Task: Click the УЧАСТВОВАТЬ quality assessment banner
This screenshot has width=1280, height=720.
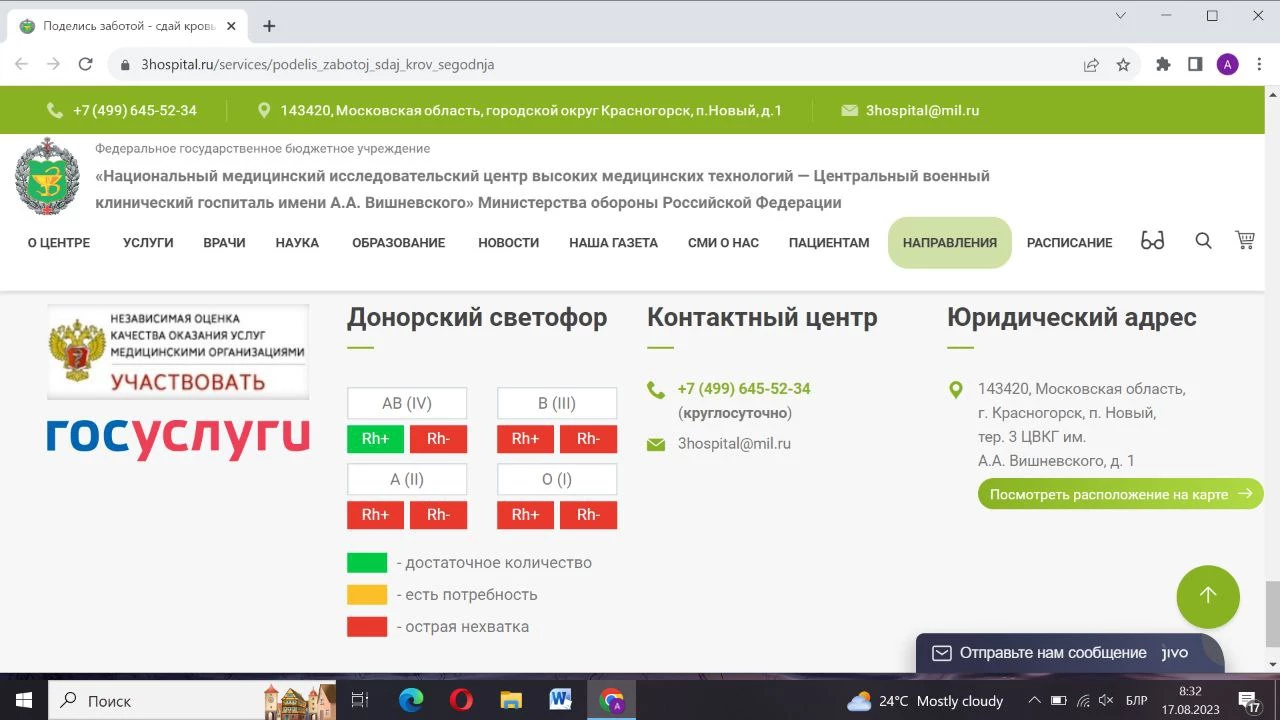Action: point(178,352)
